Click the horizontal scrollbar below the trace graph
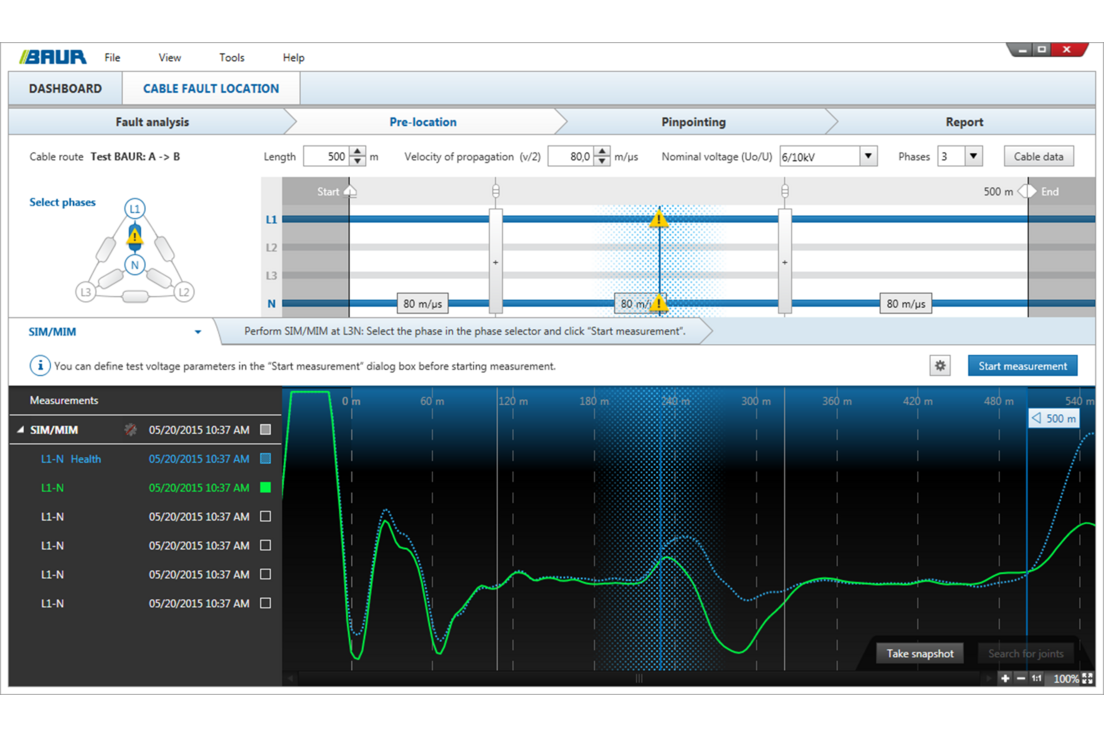Screen dimensions: 1104x736 tap(638, 677)
